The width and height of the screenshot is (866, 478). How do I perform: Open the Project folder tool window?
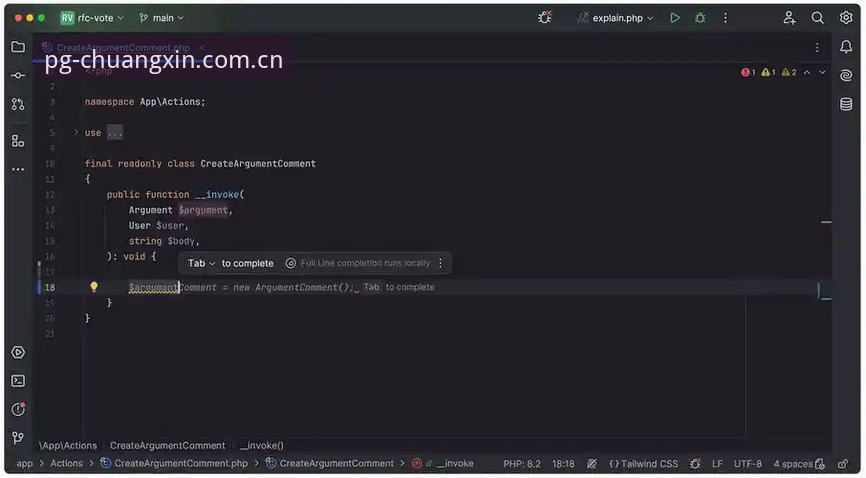click(x=18, y=47)
